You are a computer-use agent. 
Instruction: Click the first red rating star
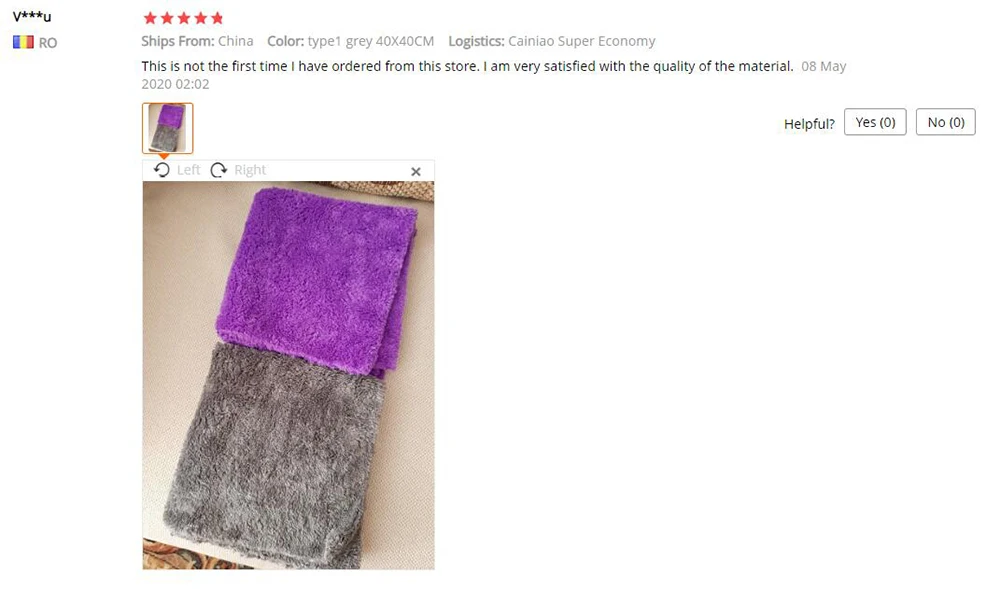click(150, 18)
